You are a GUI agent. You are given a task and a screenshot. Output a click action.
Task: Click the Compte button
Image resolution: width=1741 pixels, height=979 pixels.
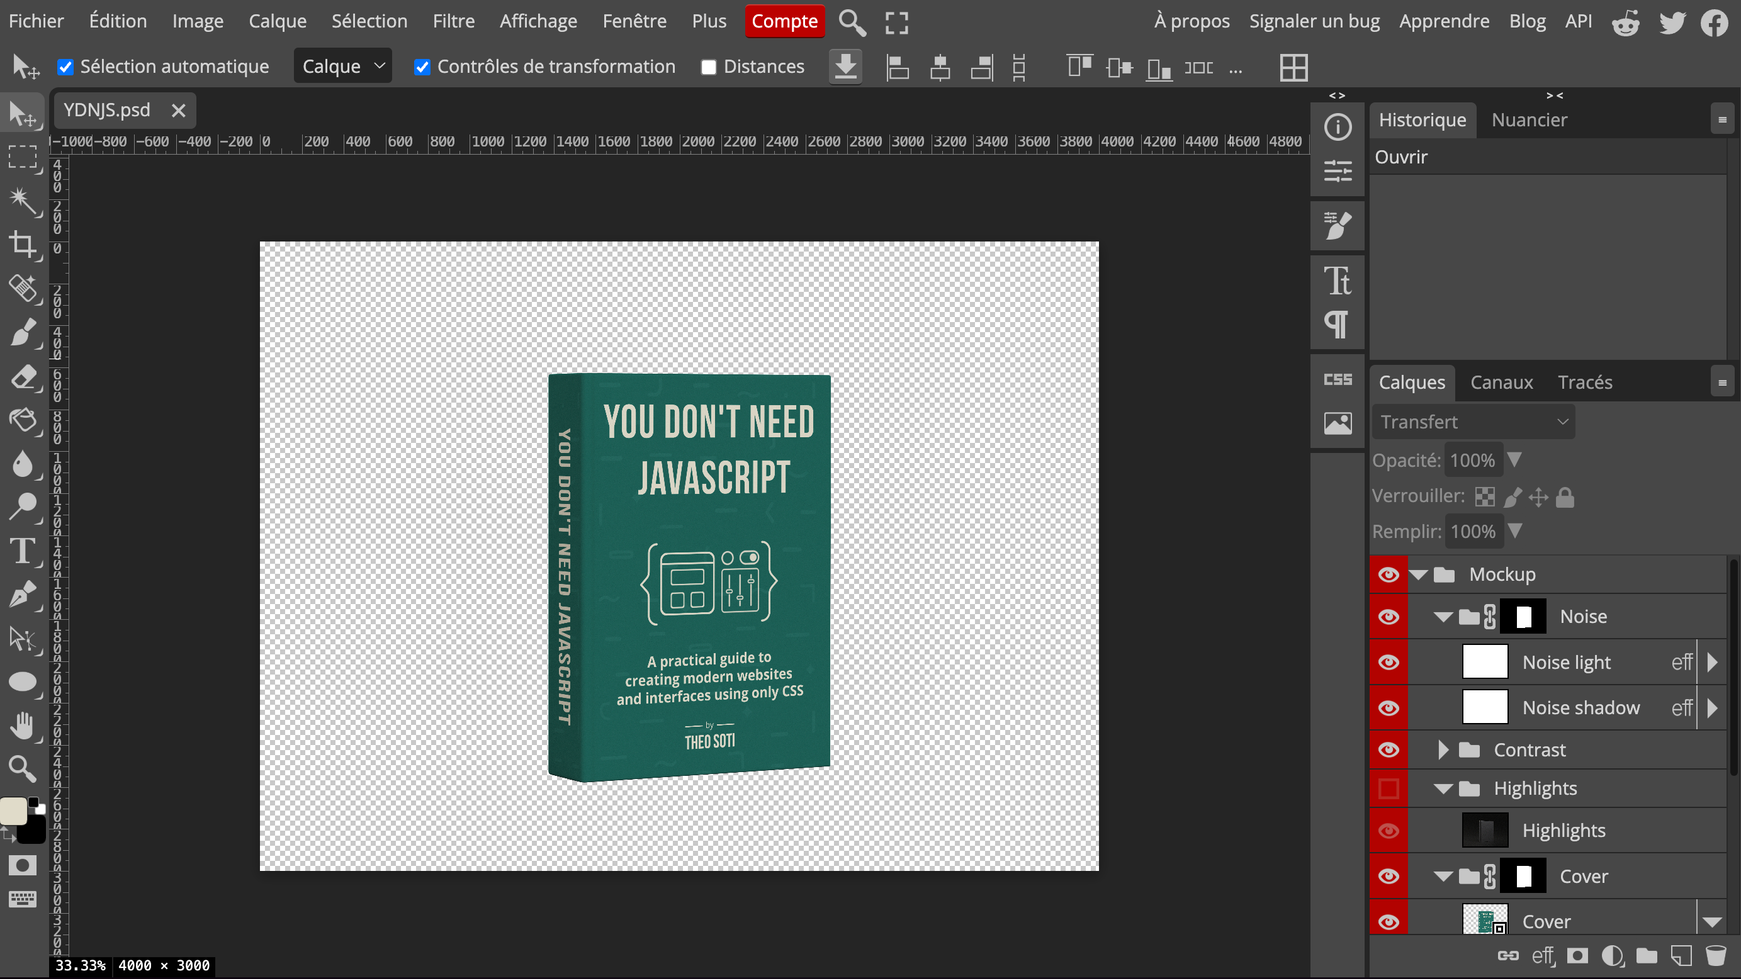click(784, 21)
